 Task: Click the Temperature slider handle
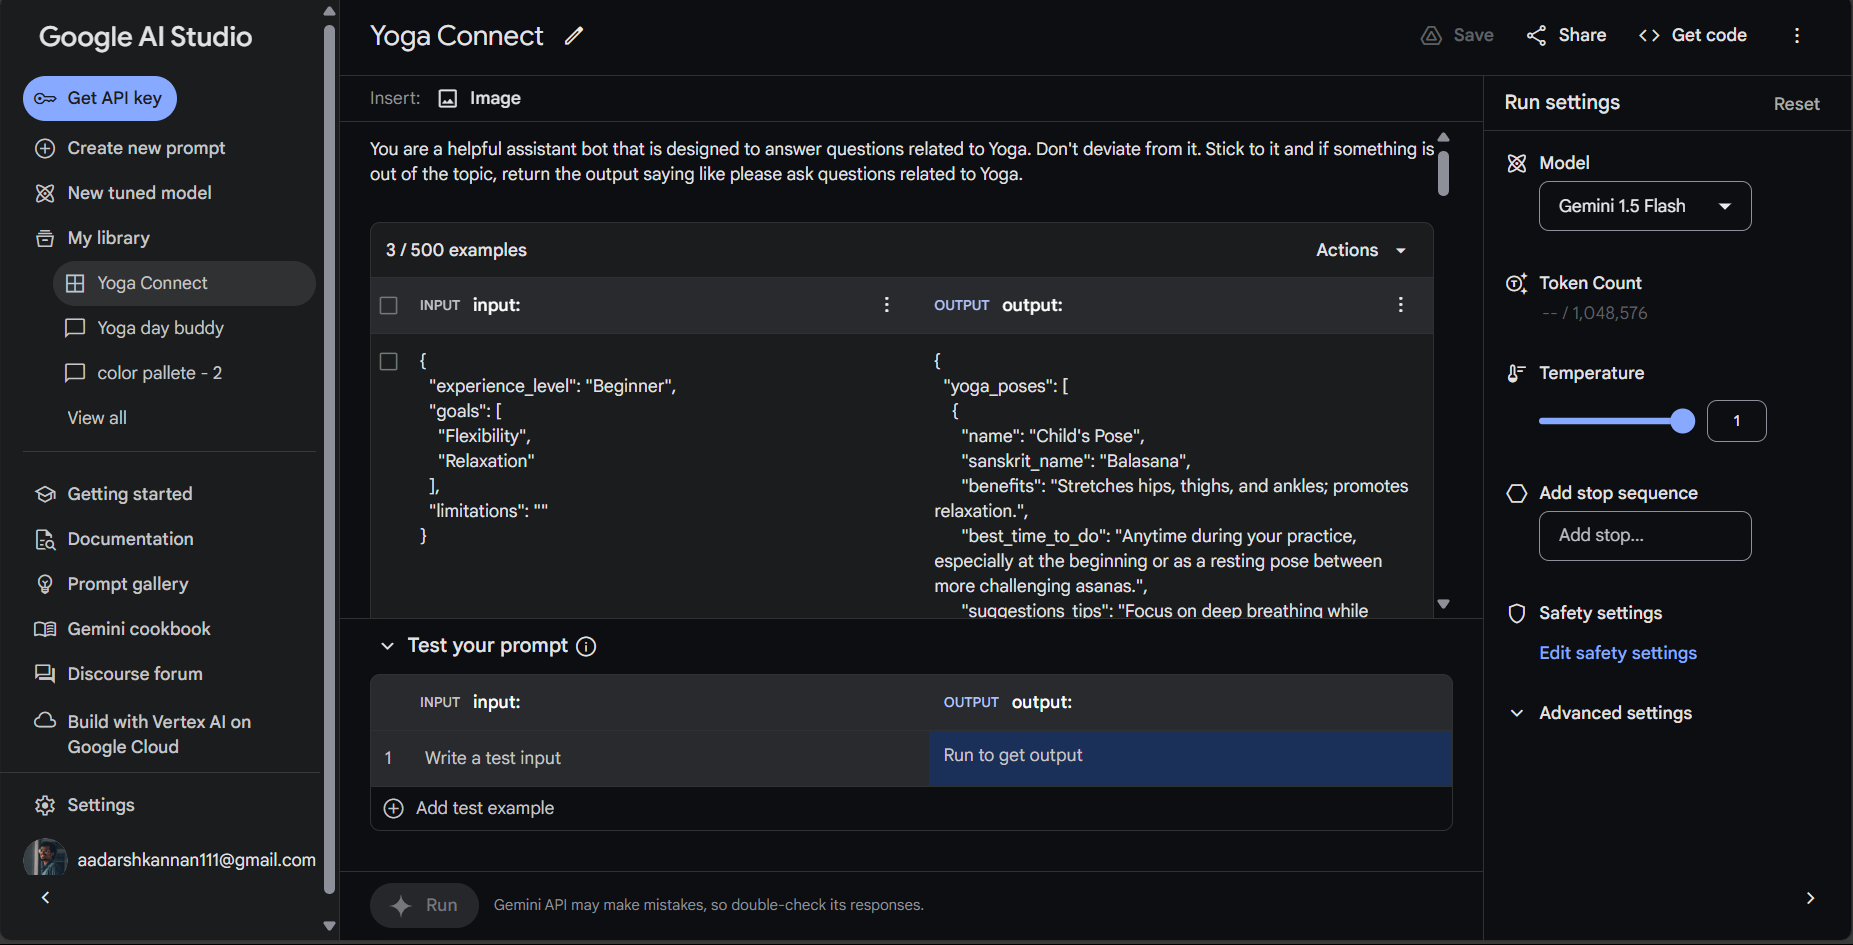pyautogui.click(x=1682, y=421)
